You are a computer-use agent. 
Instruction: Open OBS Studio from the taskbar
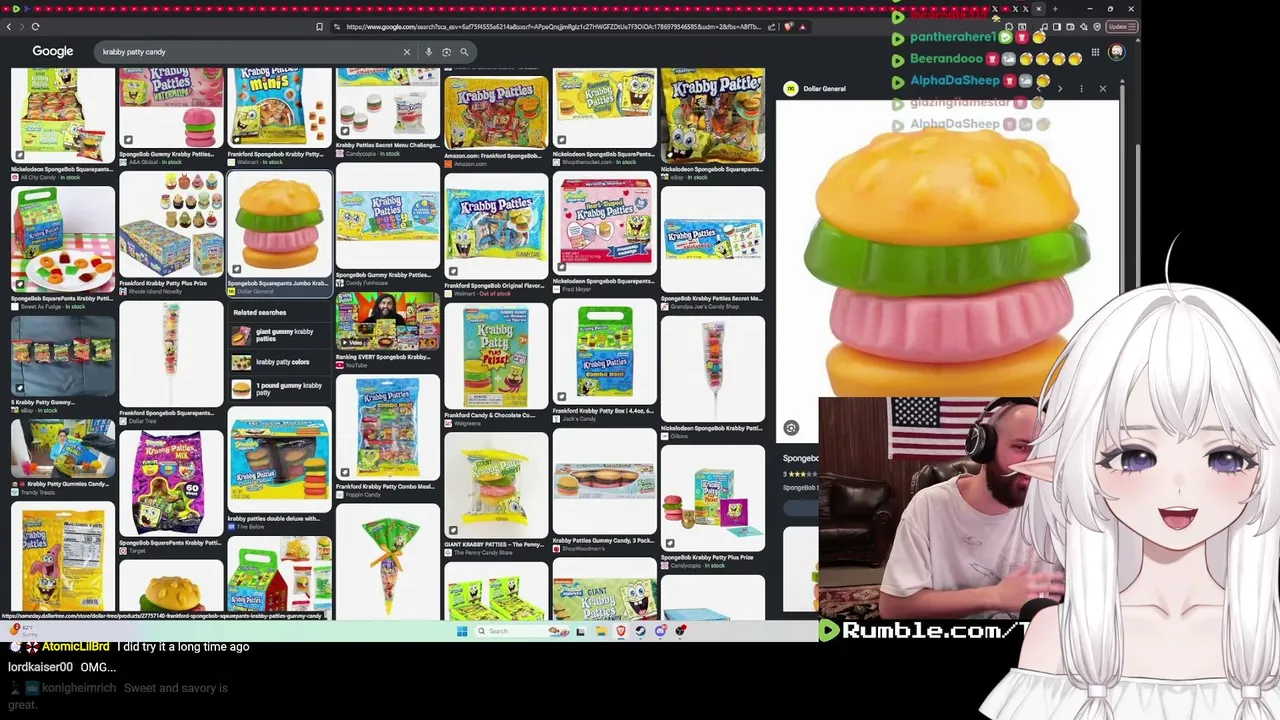coord(681,631)
